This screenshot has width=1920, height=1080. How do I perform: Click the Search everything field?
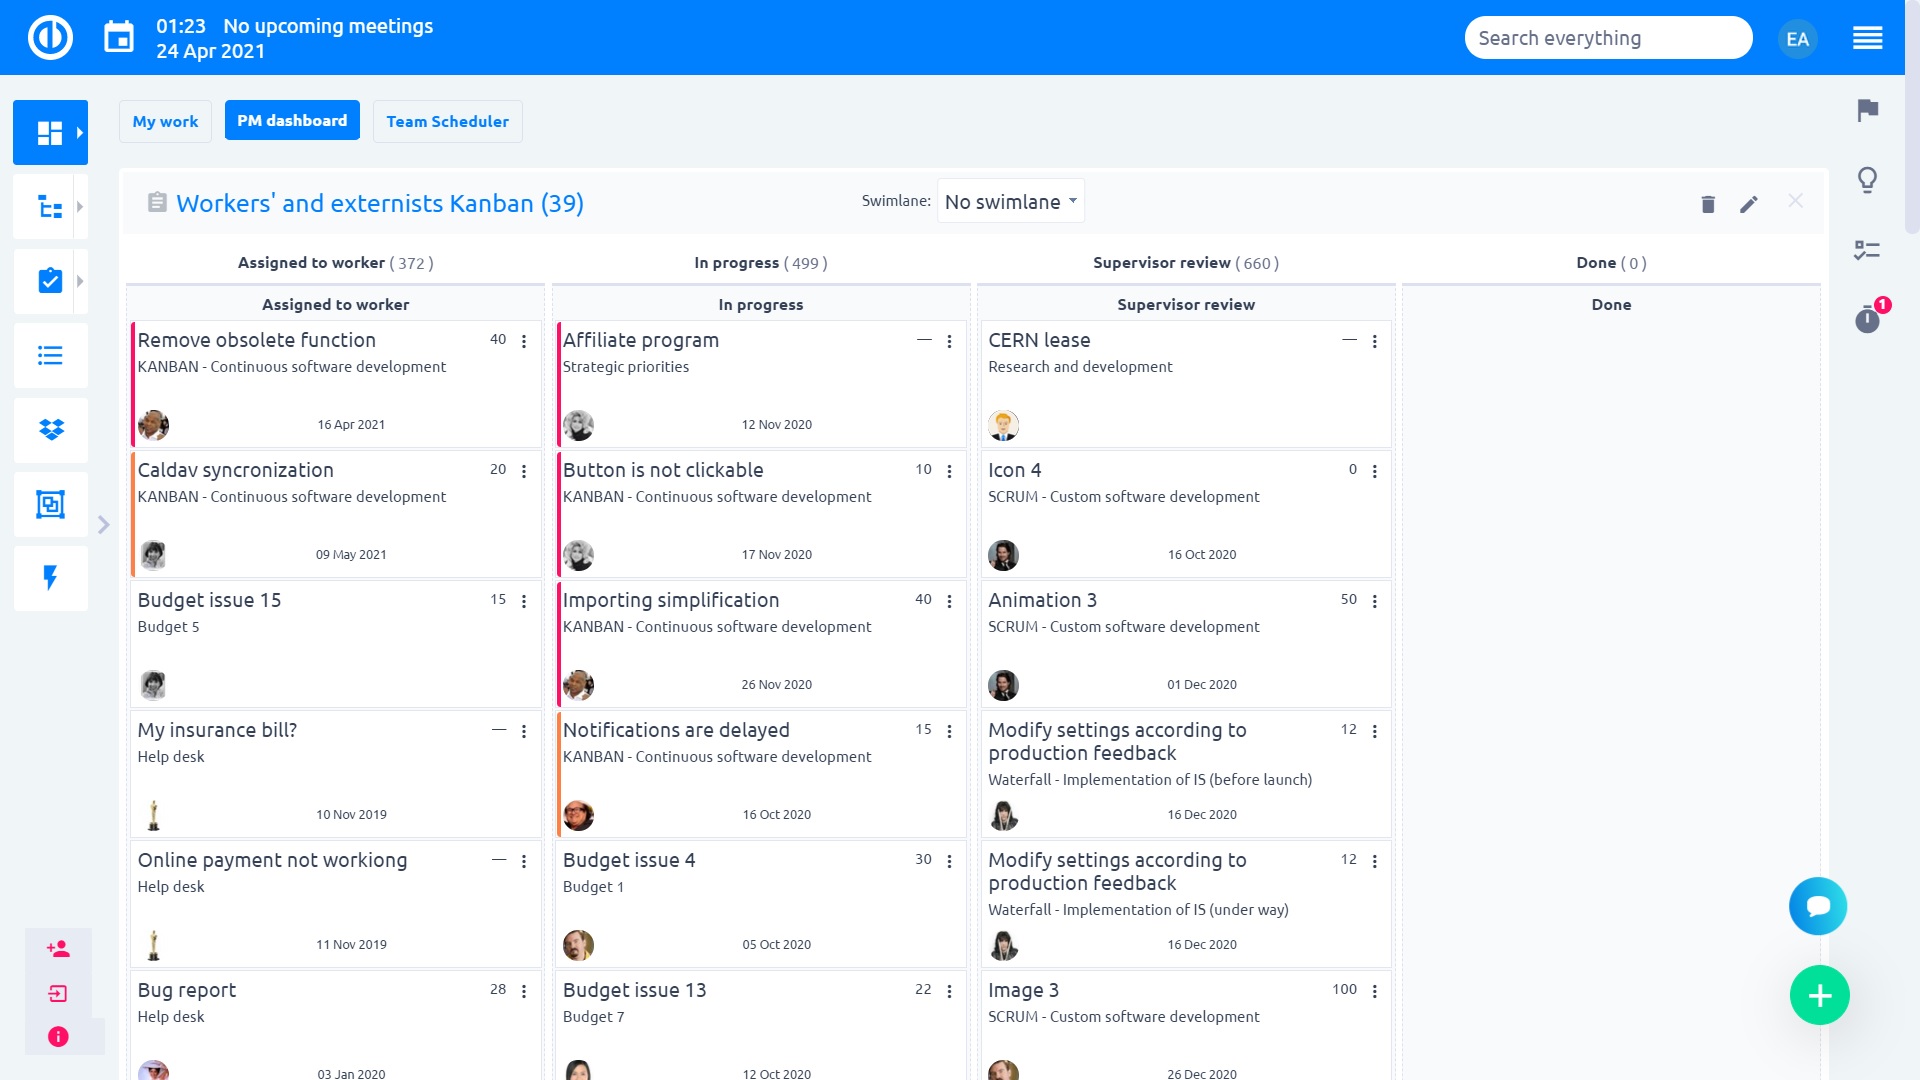click(x=1608, y=37)
